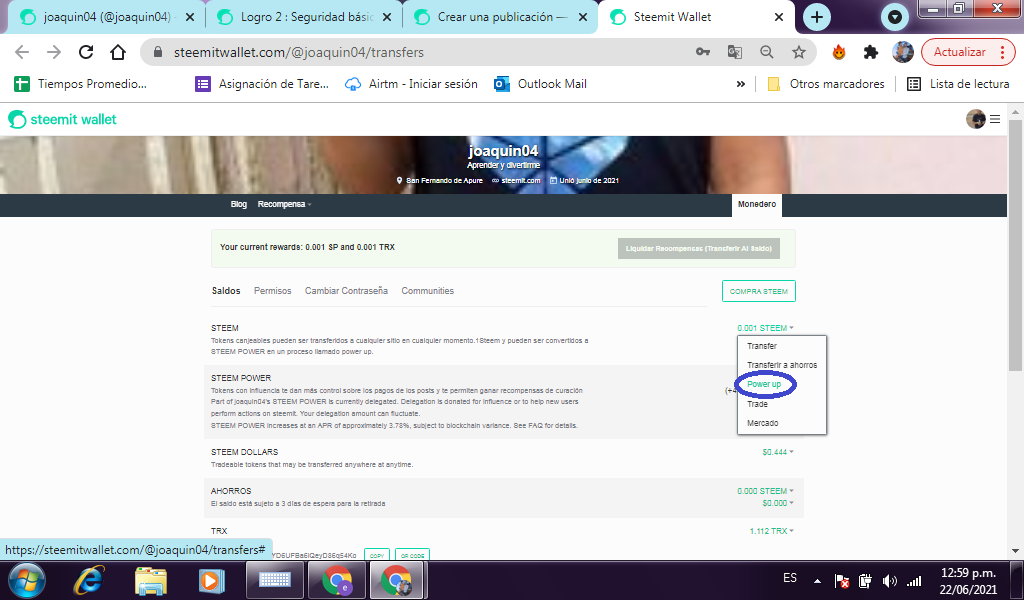Close the Crear una publicación tab
The width and height of the screenshot is (1024, 600).
coord(583,18)
